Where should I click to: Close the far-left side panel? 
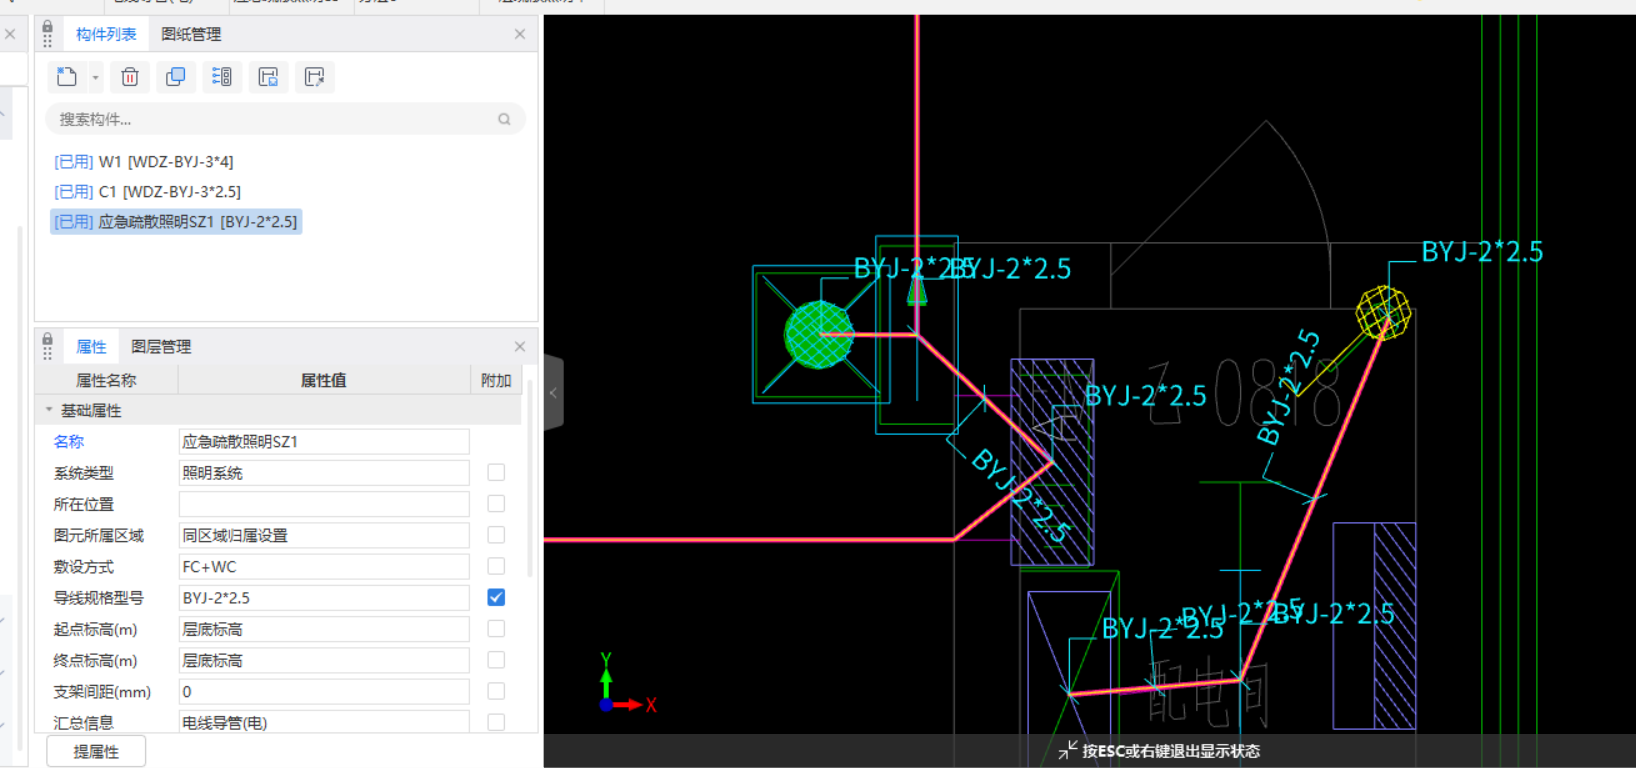click(9, 34)
